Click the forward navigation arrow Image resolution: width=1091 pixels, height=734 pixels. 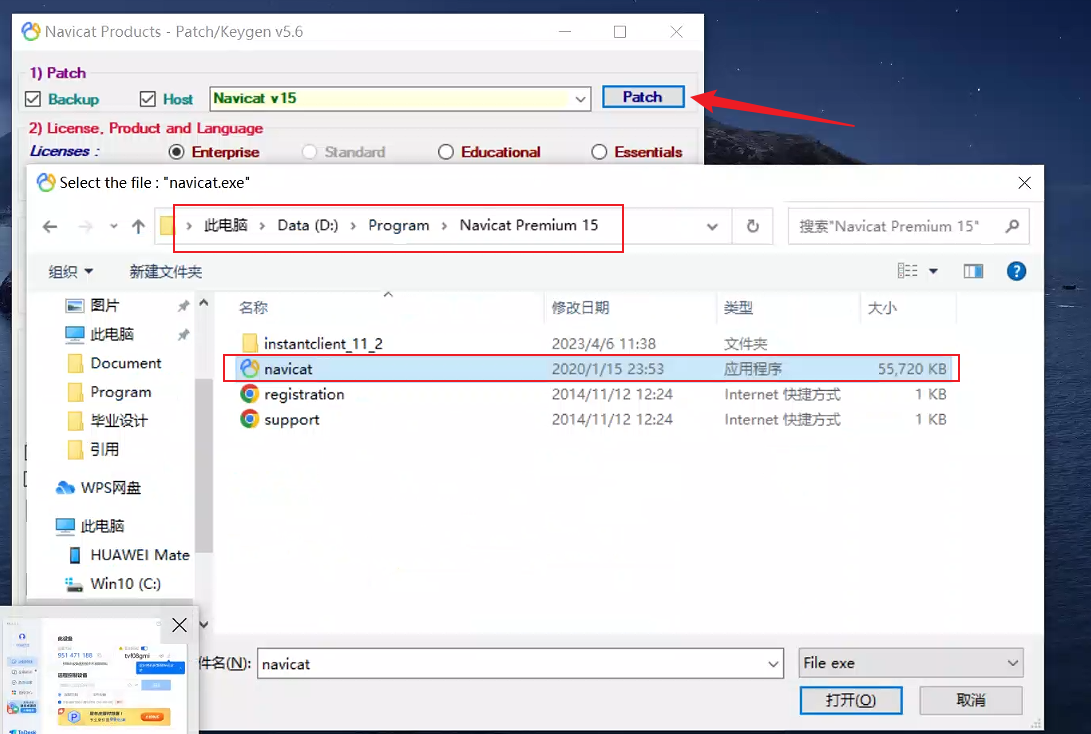point(86,226)
